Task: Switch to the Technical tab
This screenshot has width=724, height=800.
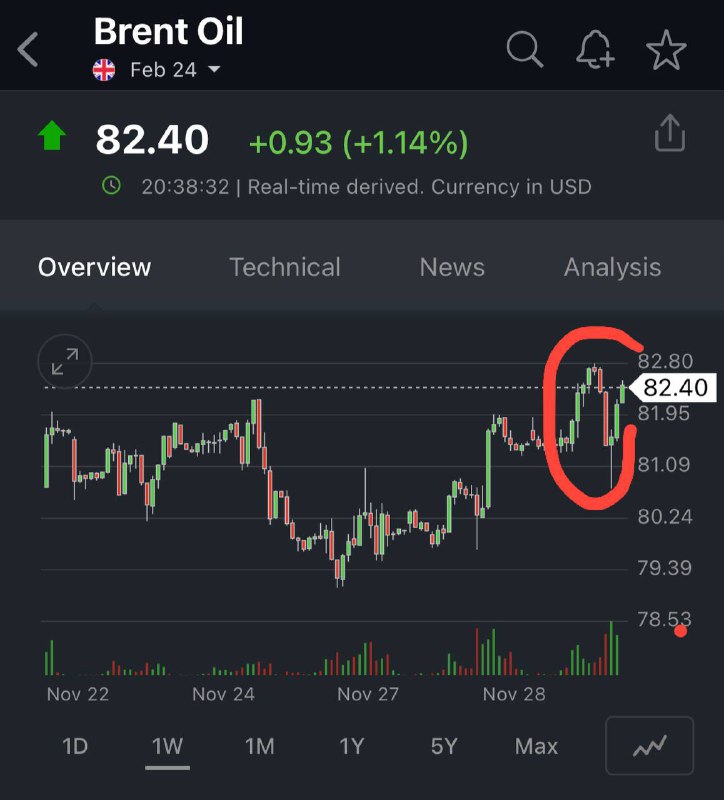Action: pyautogui.click(x=285, y=267)
